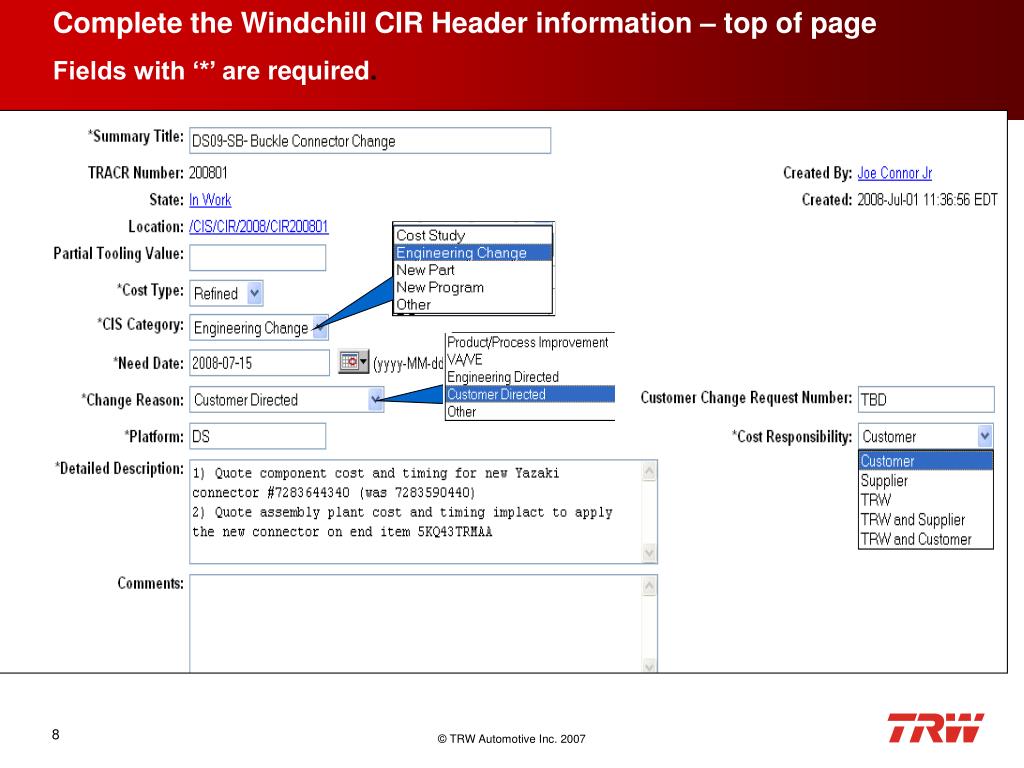Select Customer in Cost Responsibility list

[x=925, y=461]
